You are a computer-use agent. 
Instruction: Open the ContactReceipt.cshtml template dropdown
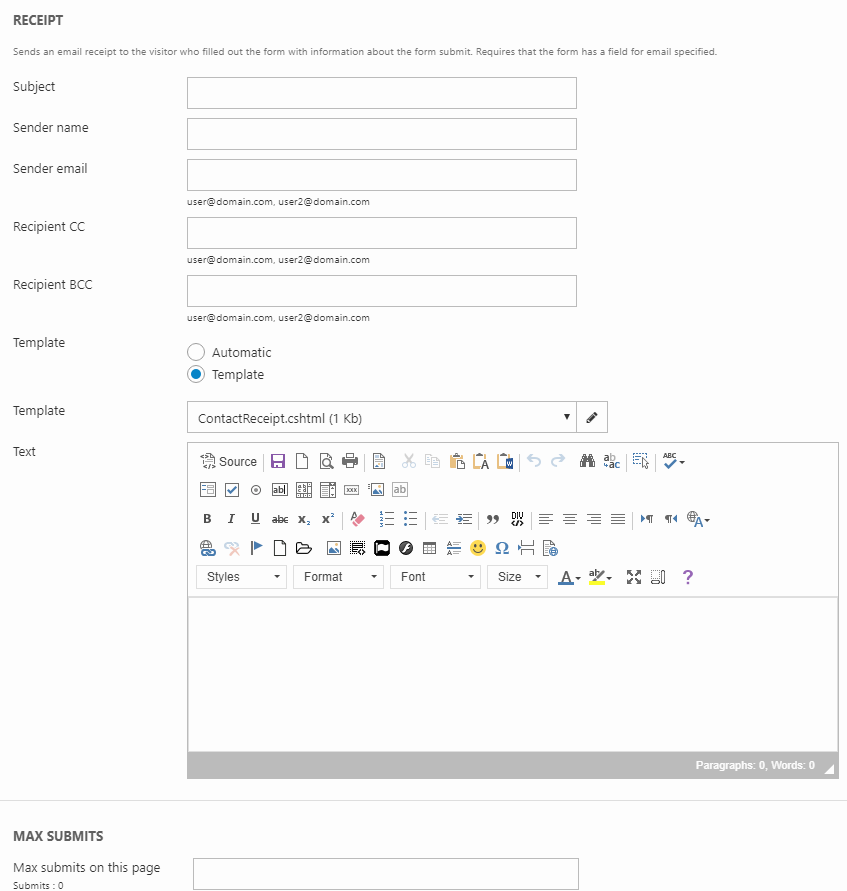(381, 418)
